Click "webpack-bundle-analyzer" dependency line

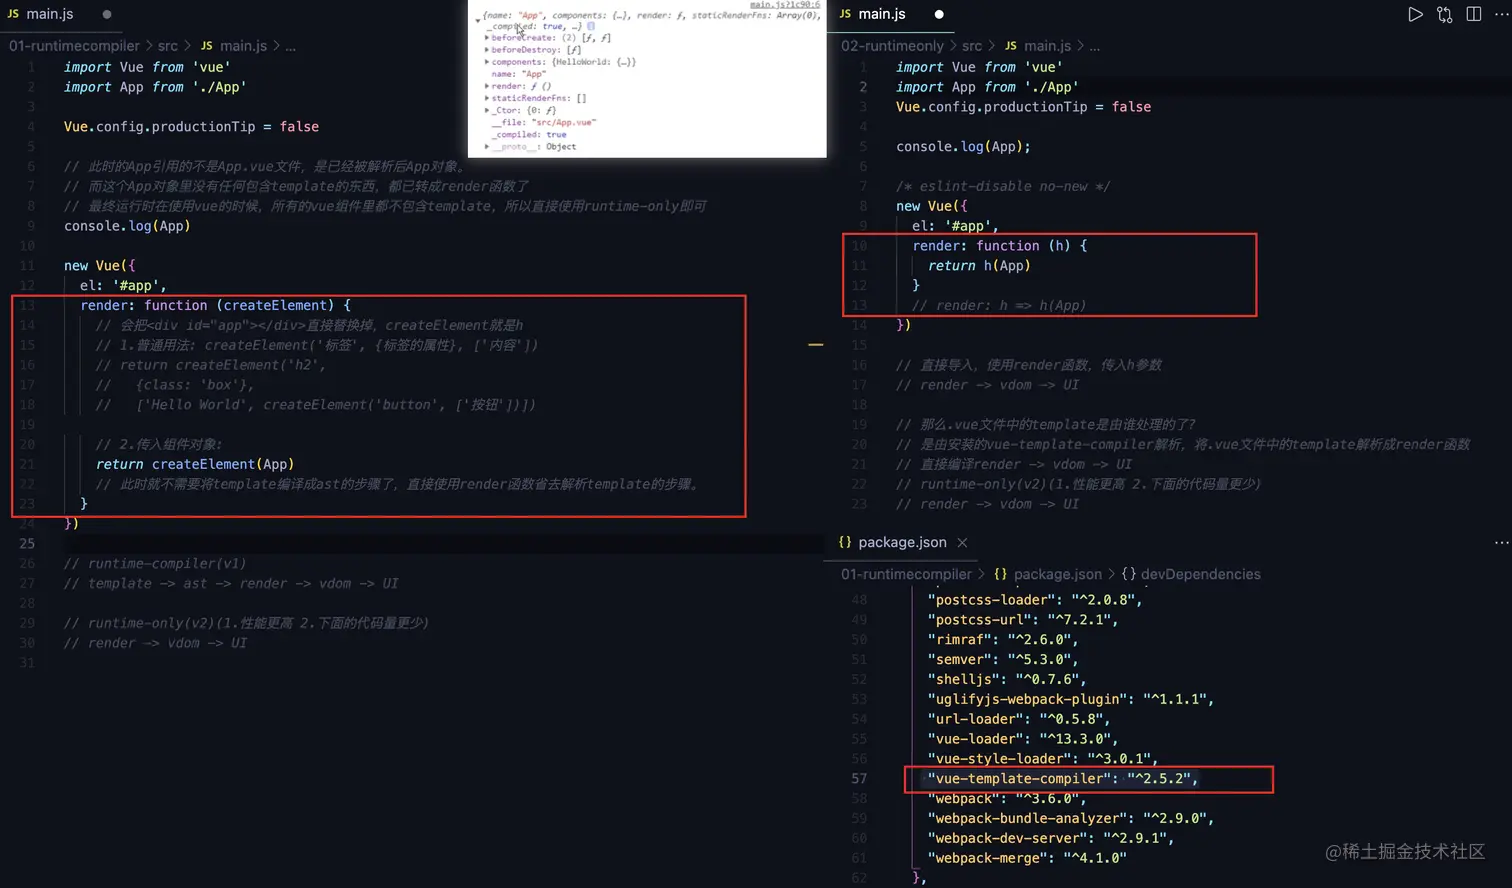1070,818
